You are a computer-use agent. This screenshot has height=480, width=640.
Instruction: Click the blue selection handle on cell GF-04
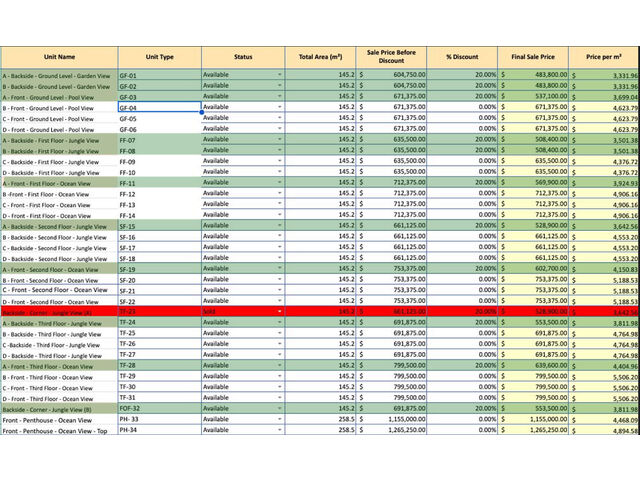(x=202, y=112)
